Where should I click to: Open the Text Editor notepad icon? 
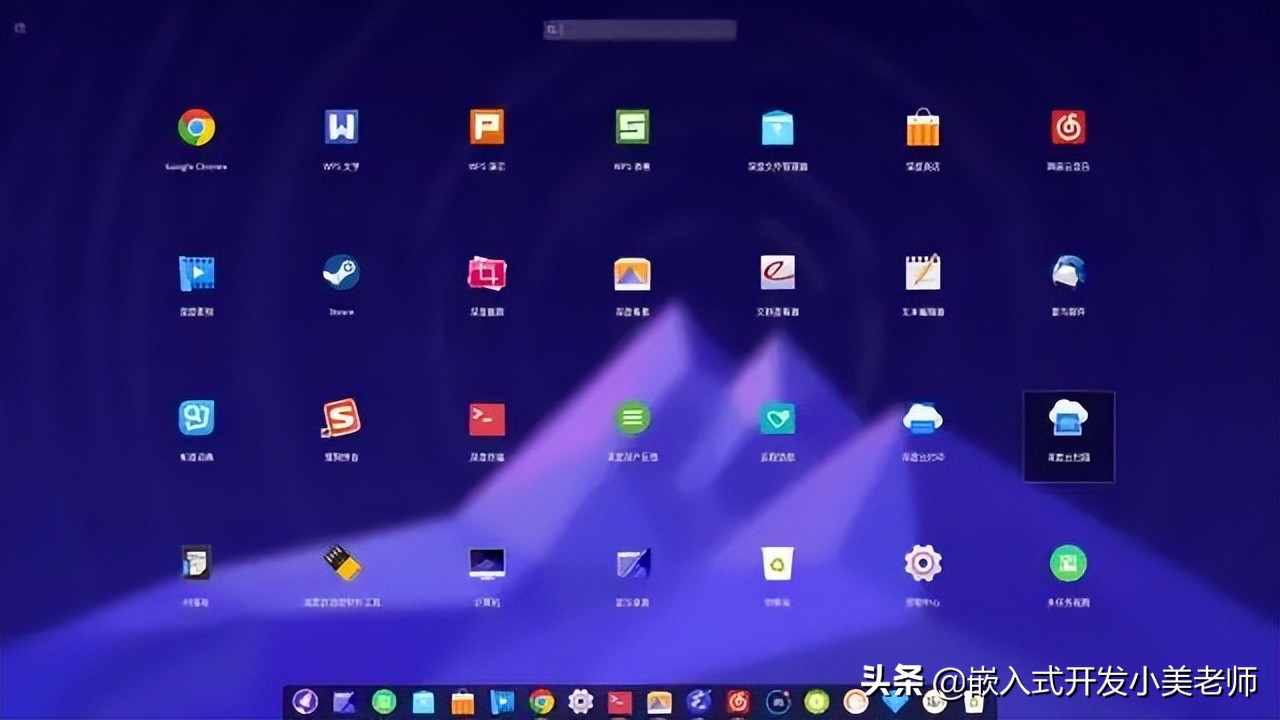coord(923,272)
